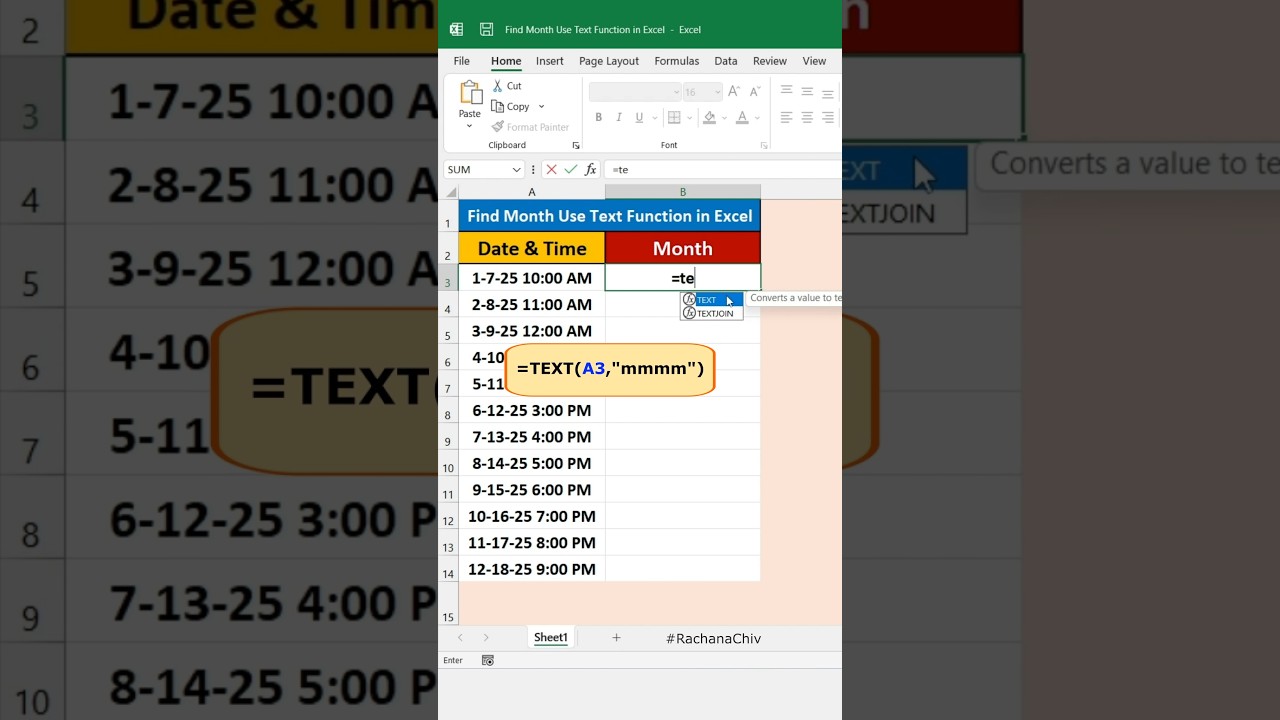Switch to the Review tab
Image resolution: width=1280 pixels, height=720 pixels.
[x=770, y=61]
